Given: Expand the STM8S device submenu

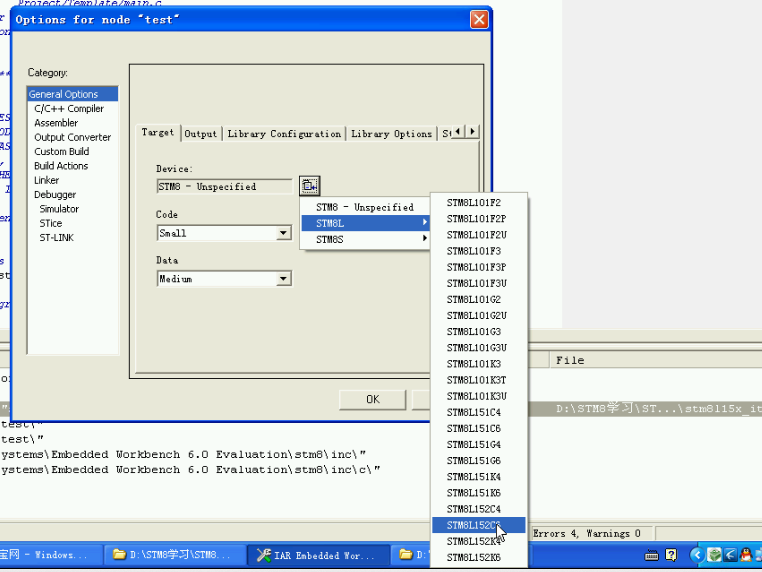Looking at the screenshot, I should [x=365, y=239].
